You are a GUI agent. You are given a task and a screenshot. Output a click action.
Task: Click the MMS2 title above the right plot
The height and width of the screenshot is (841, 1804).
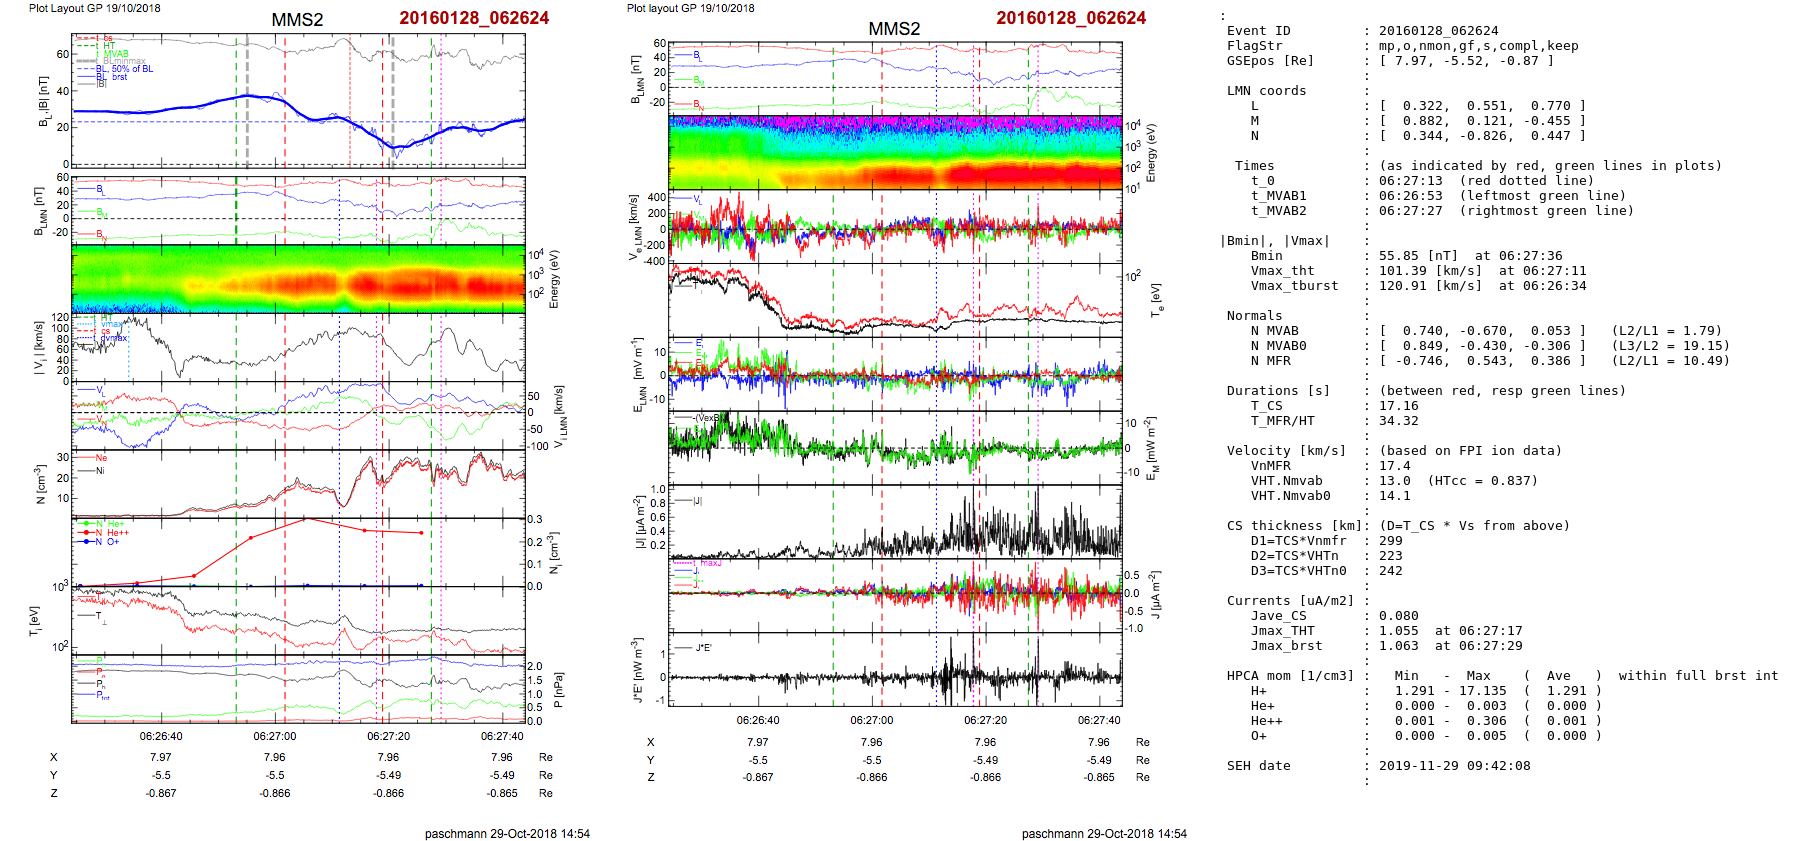894,29
